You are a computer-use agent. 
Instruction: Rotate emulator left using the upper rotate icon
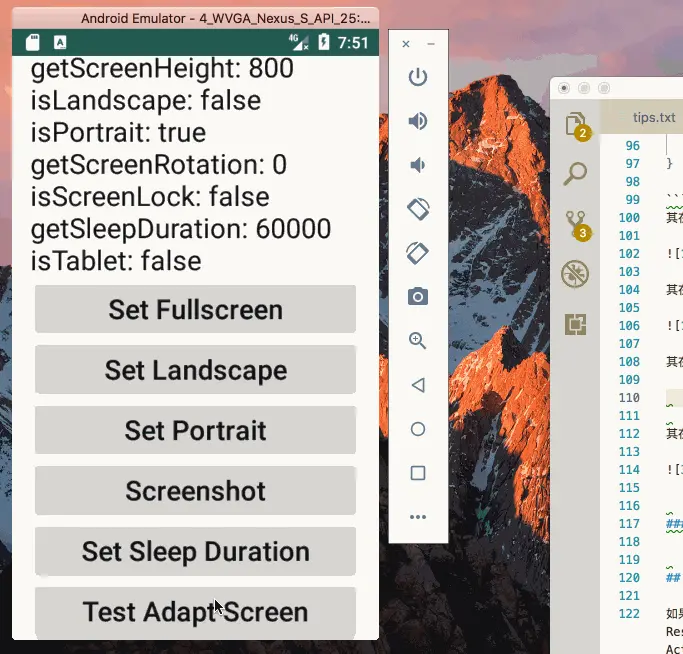[x=418, y=209]
